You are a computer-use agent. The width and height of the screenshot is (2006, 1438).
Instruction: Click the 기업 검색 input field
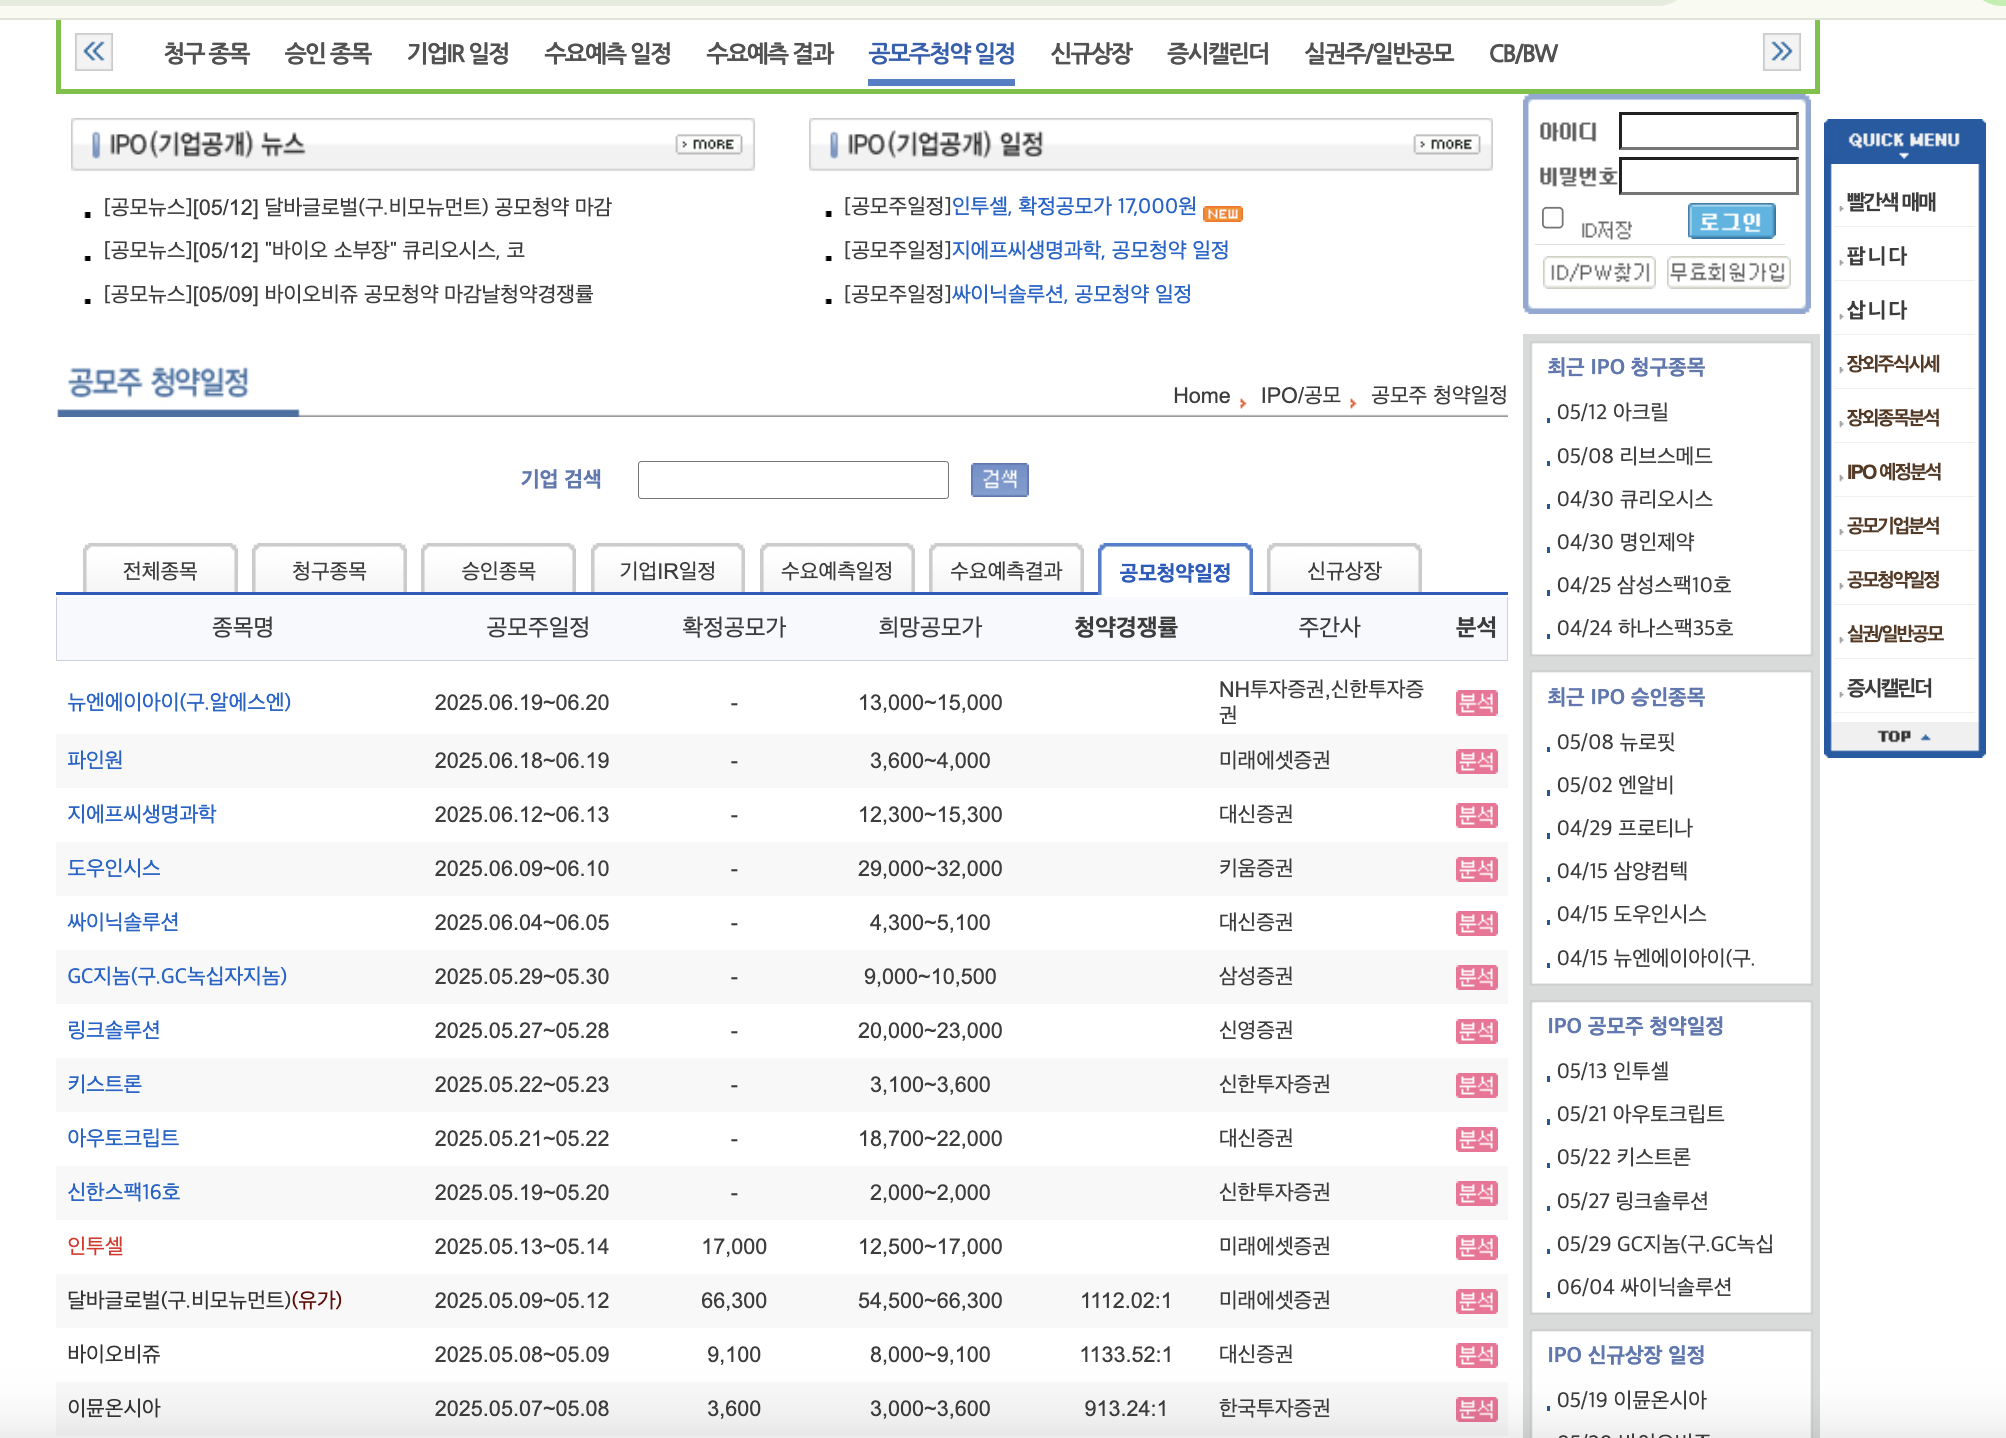(793, 480)
